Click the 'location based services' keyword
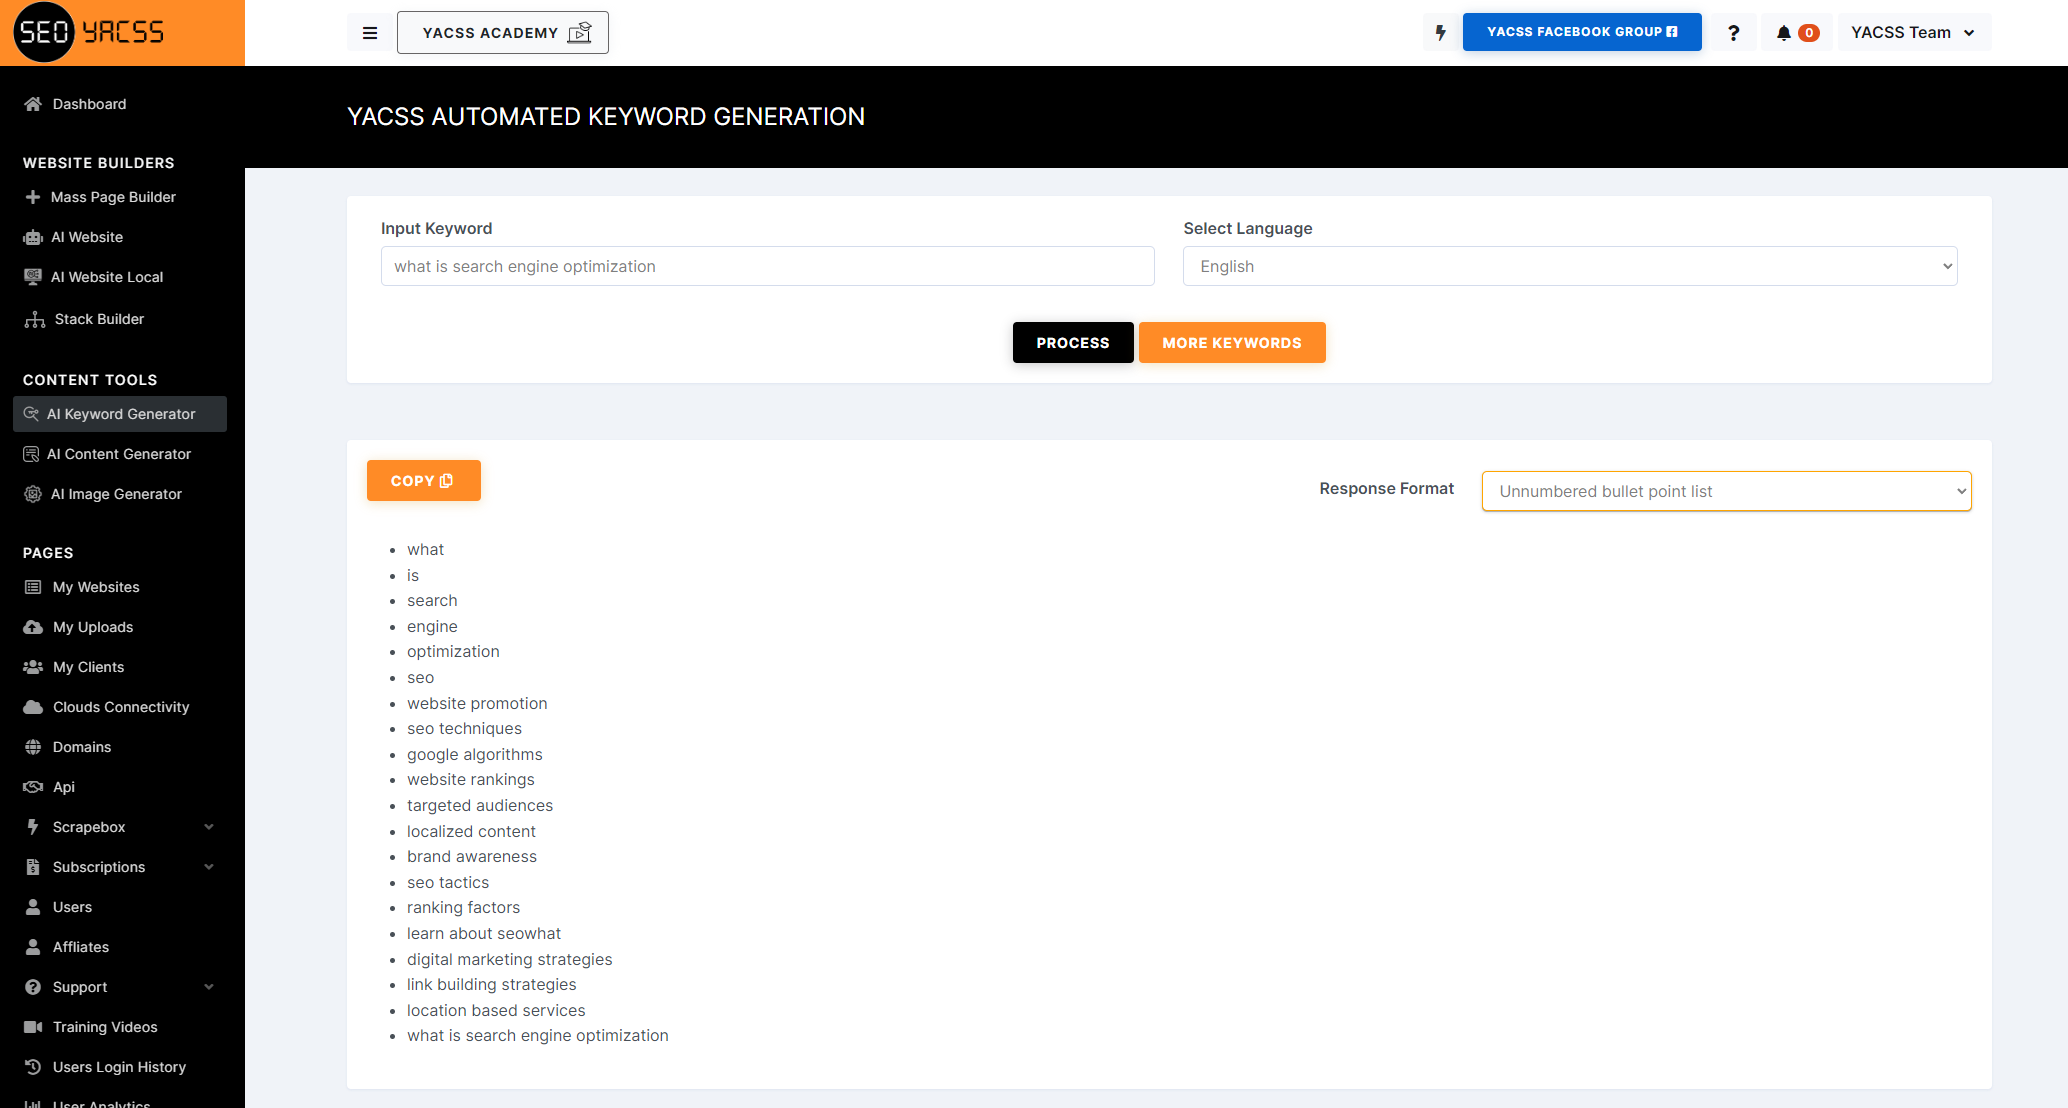2068x1108 pixels. [x=496, y=1010]
